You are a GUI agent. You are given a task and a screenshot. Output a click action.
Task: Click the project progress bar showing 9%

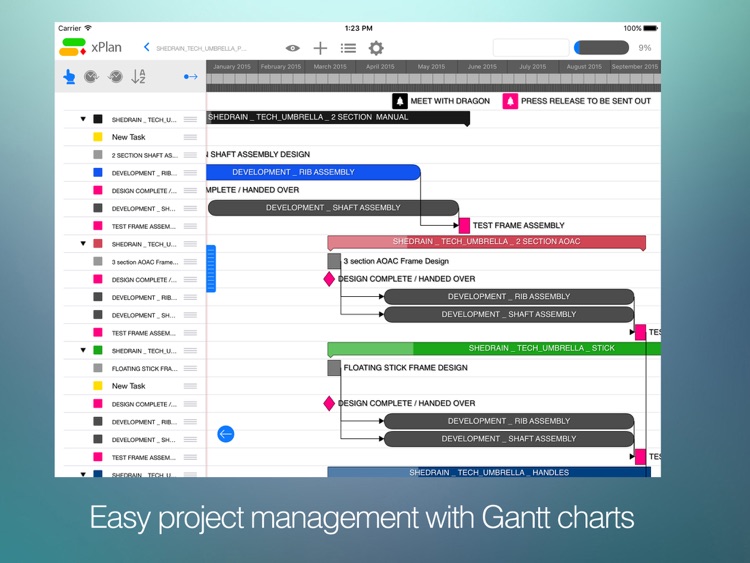click(x=601, y=48)
